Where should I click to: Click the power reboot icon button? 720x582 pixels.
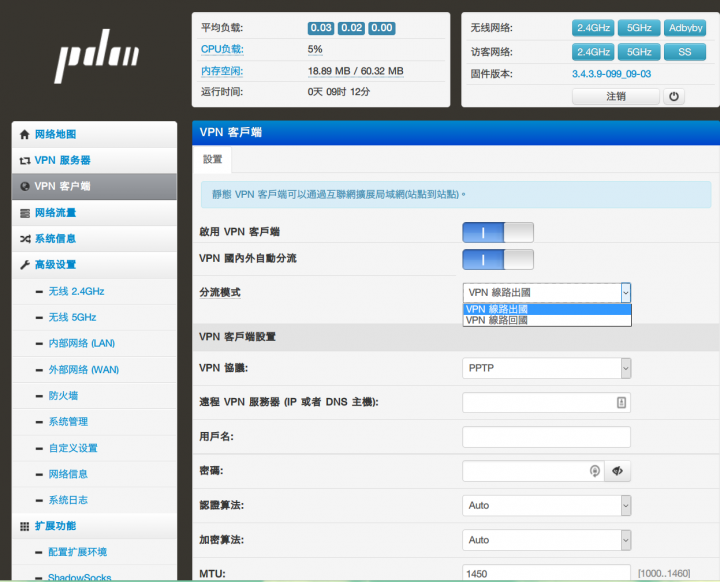[674, 96]
